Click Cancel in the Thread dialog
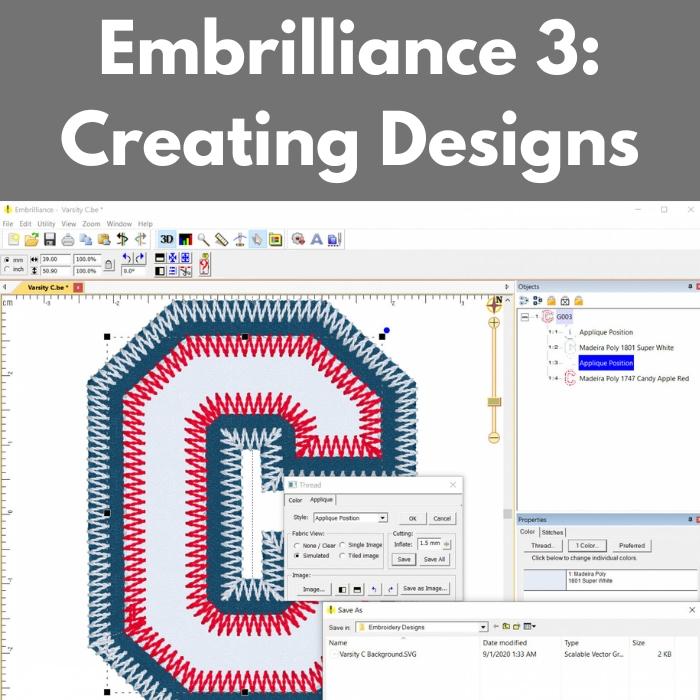The width and height of the screenshot is (700, 700). click(442, 518)
